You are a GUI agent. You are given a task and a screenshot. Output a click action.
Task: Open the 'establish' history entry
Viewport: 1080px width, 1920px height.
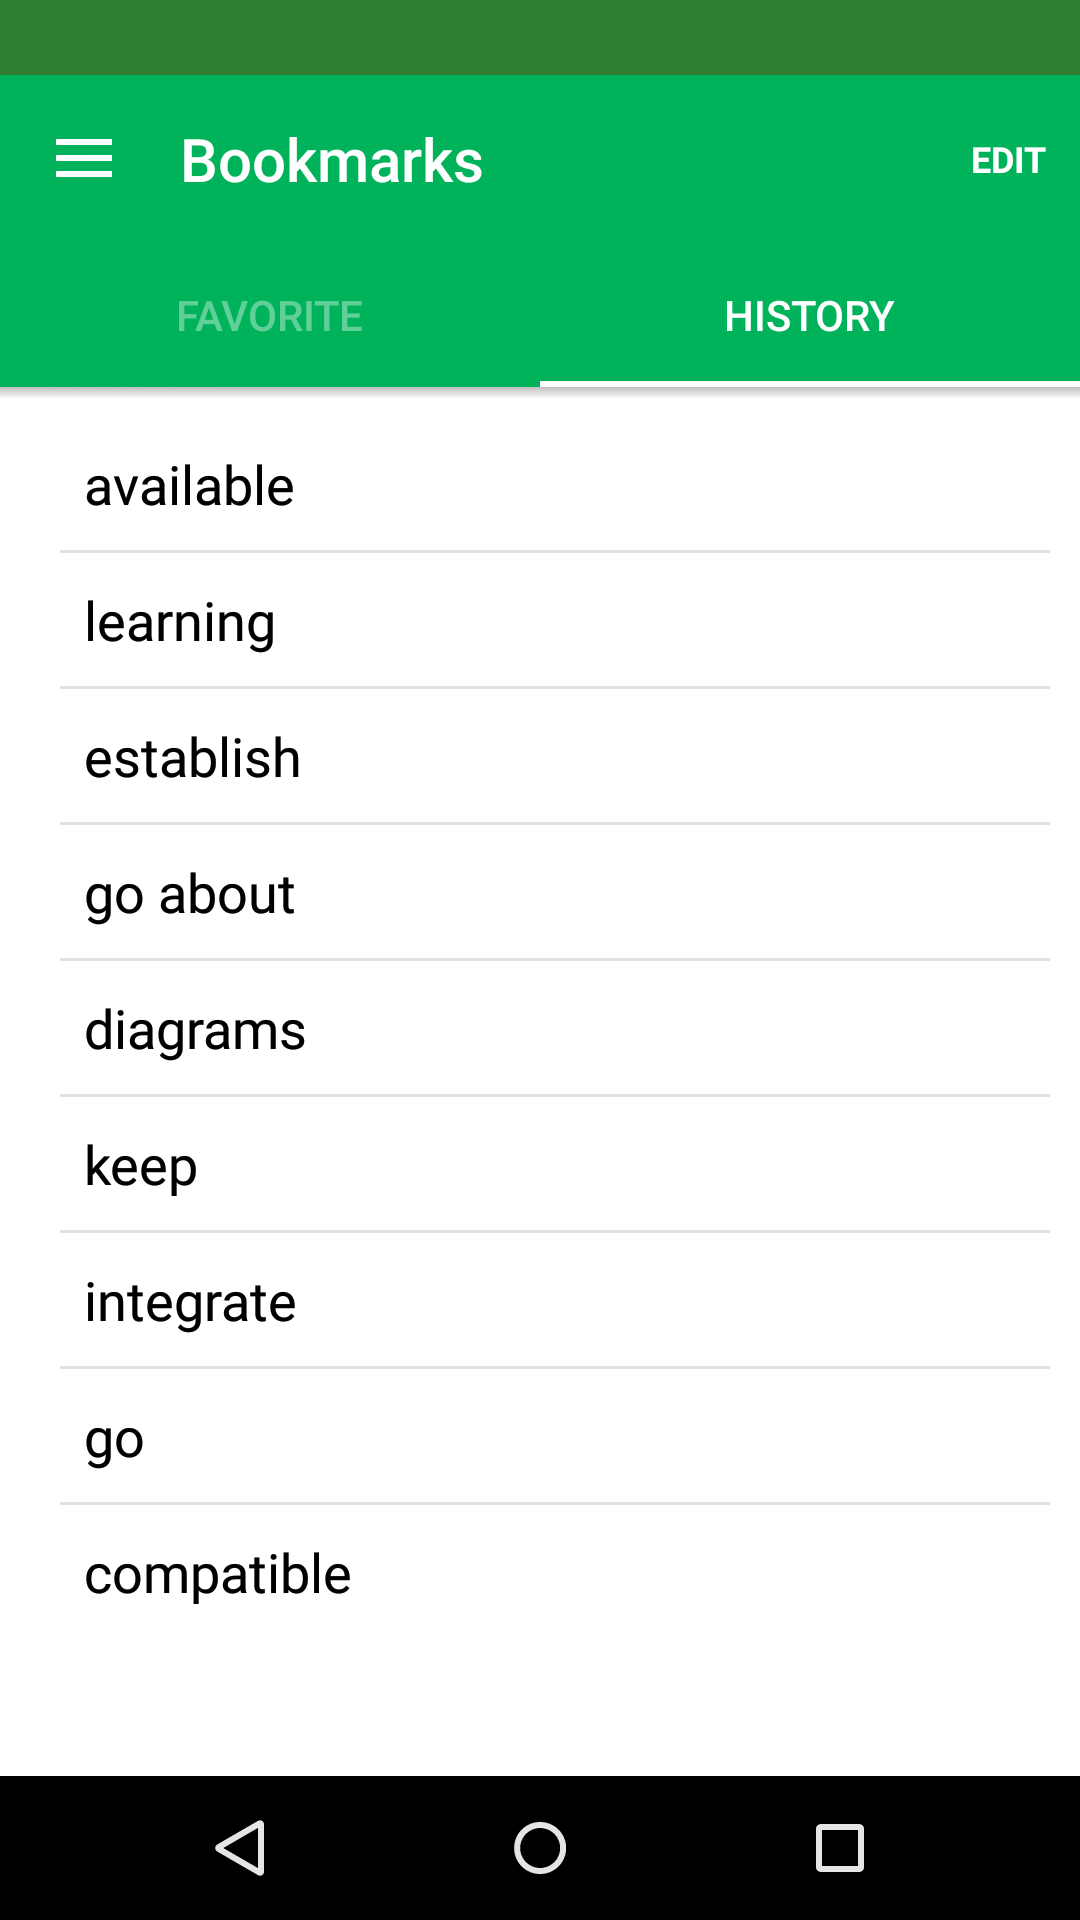point(193,757)
